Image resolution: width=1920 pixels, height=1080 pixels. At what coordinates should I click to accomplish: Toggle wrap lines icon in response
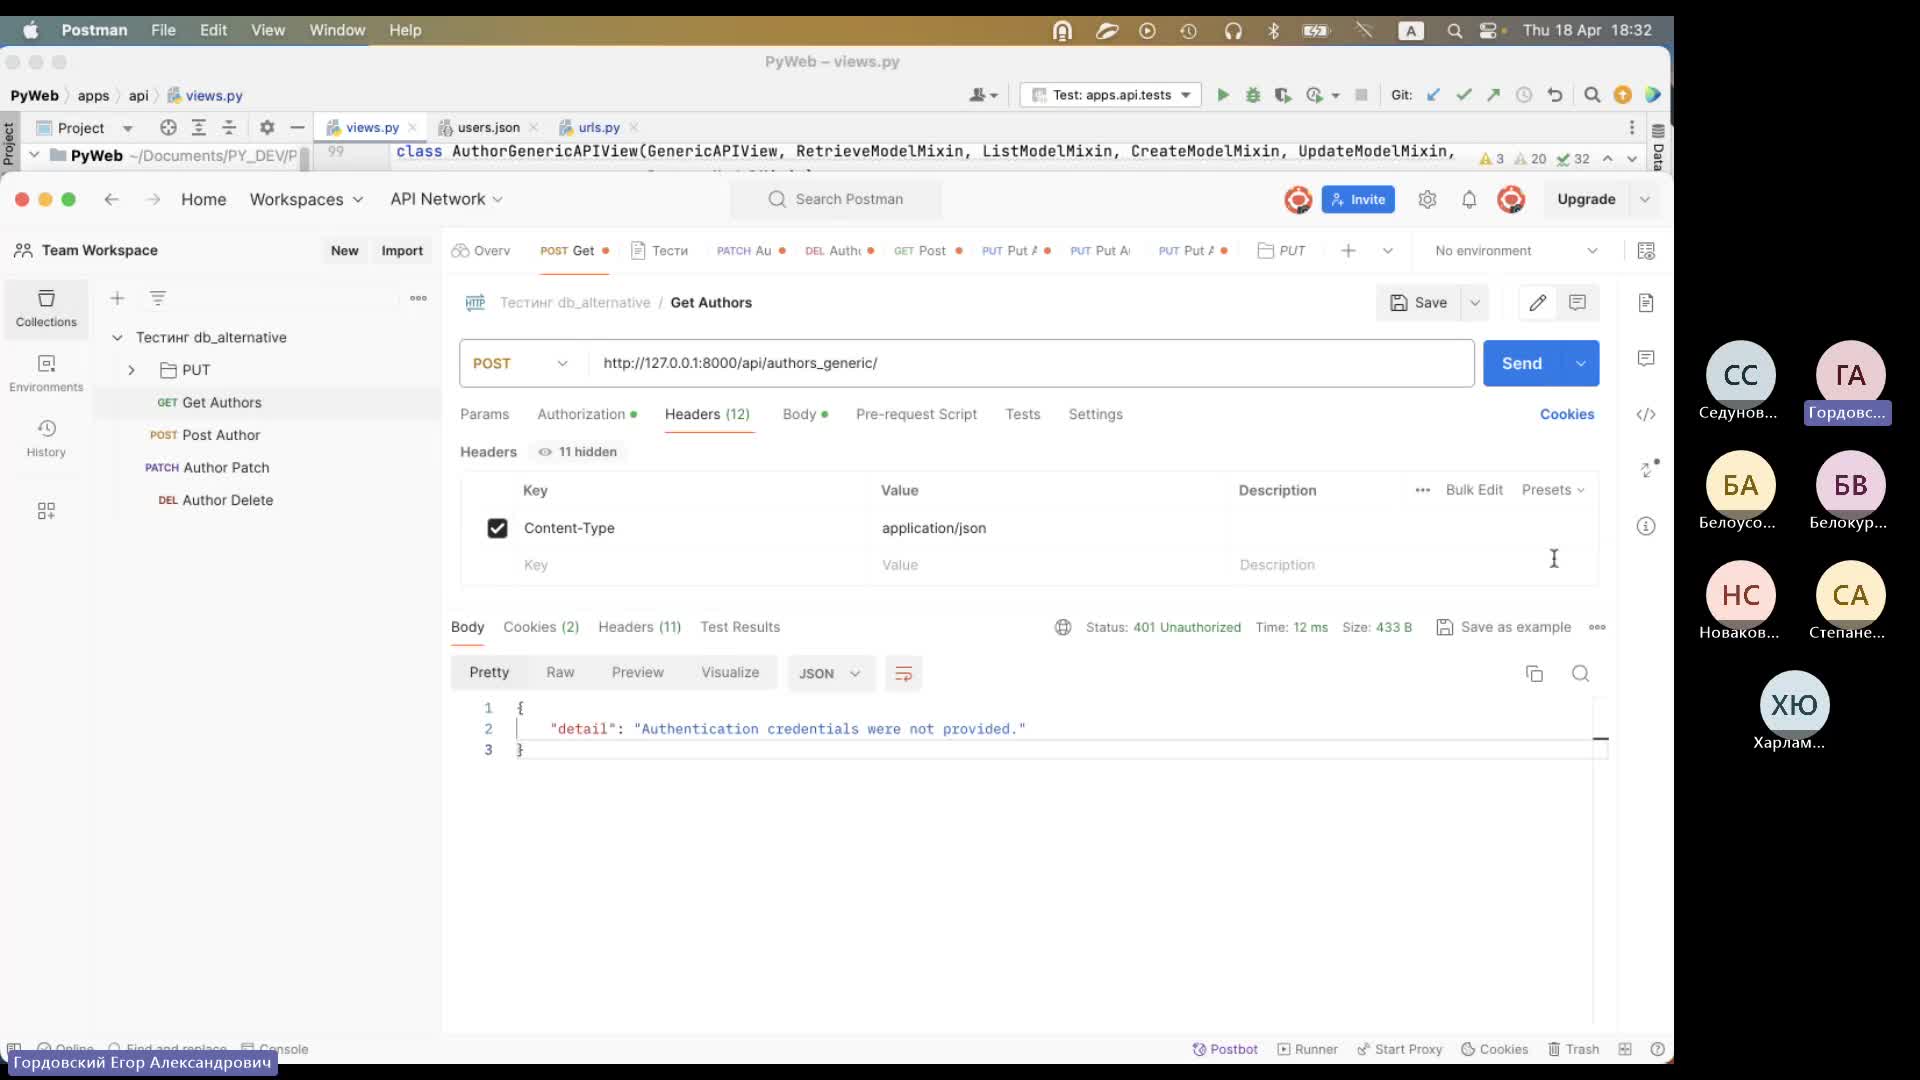(x=903, y=673)
